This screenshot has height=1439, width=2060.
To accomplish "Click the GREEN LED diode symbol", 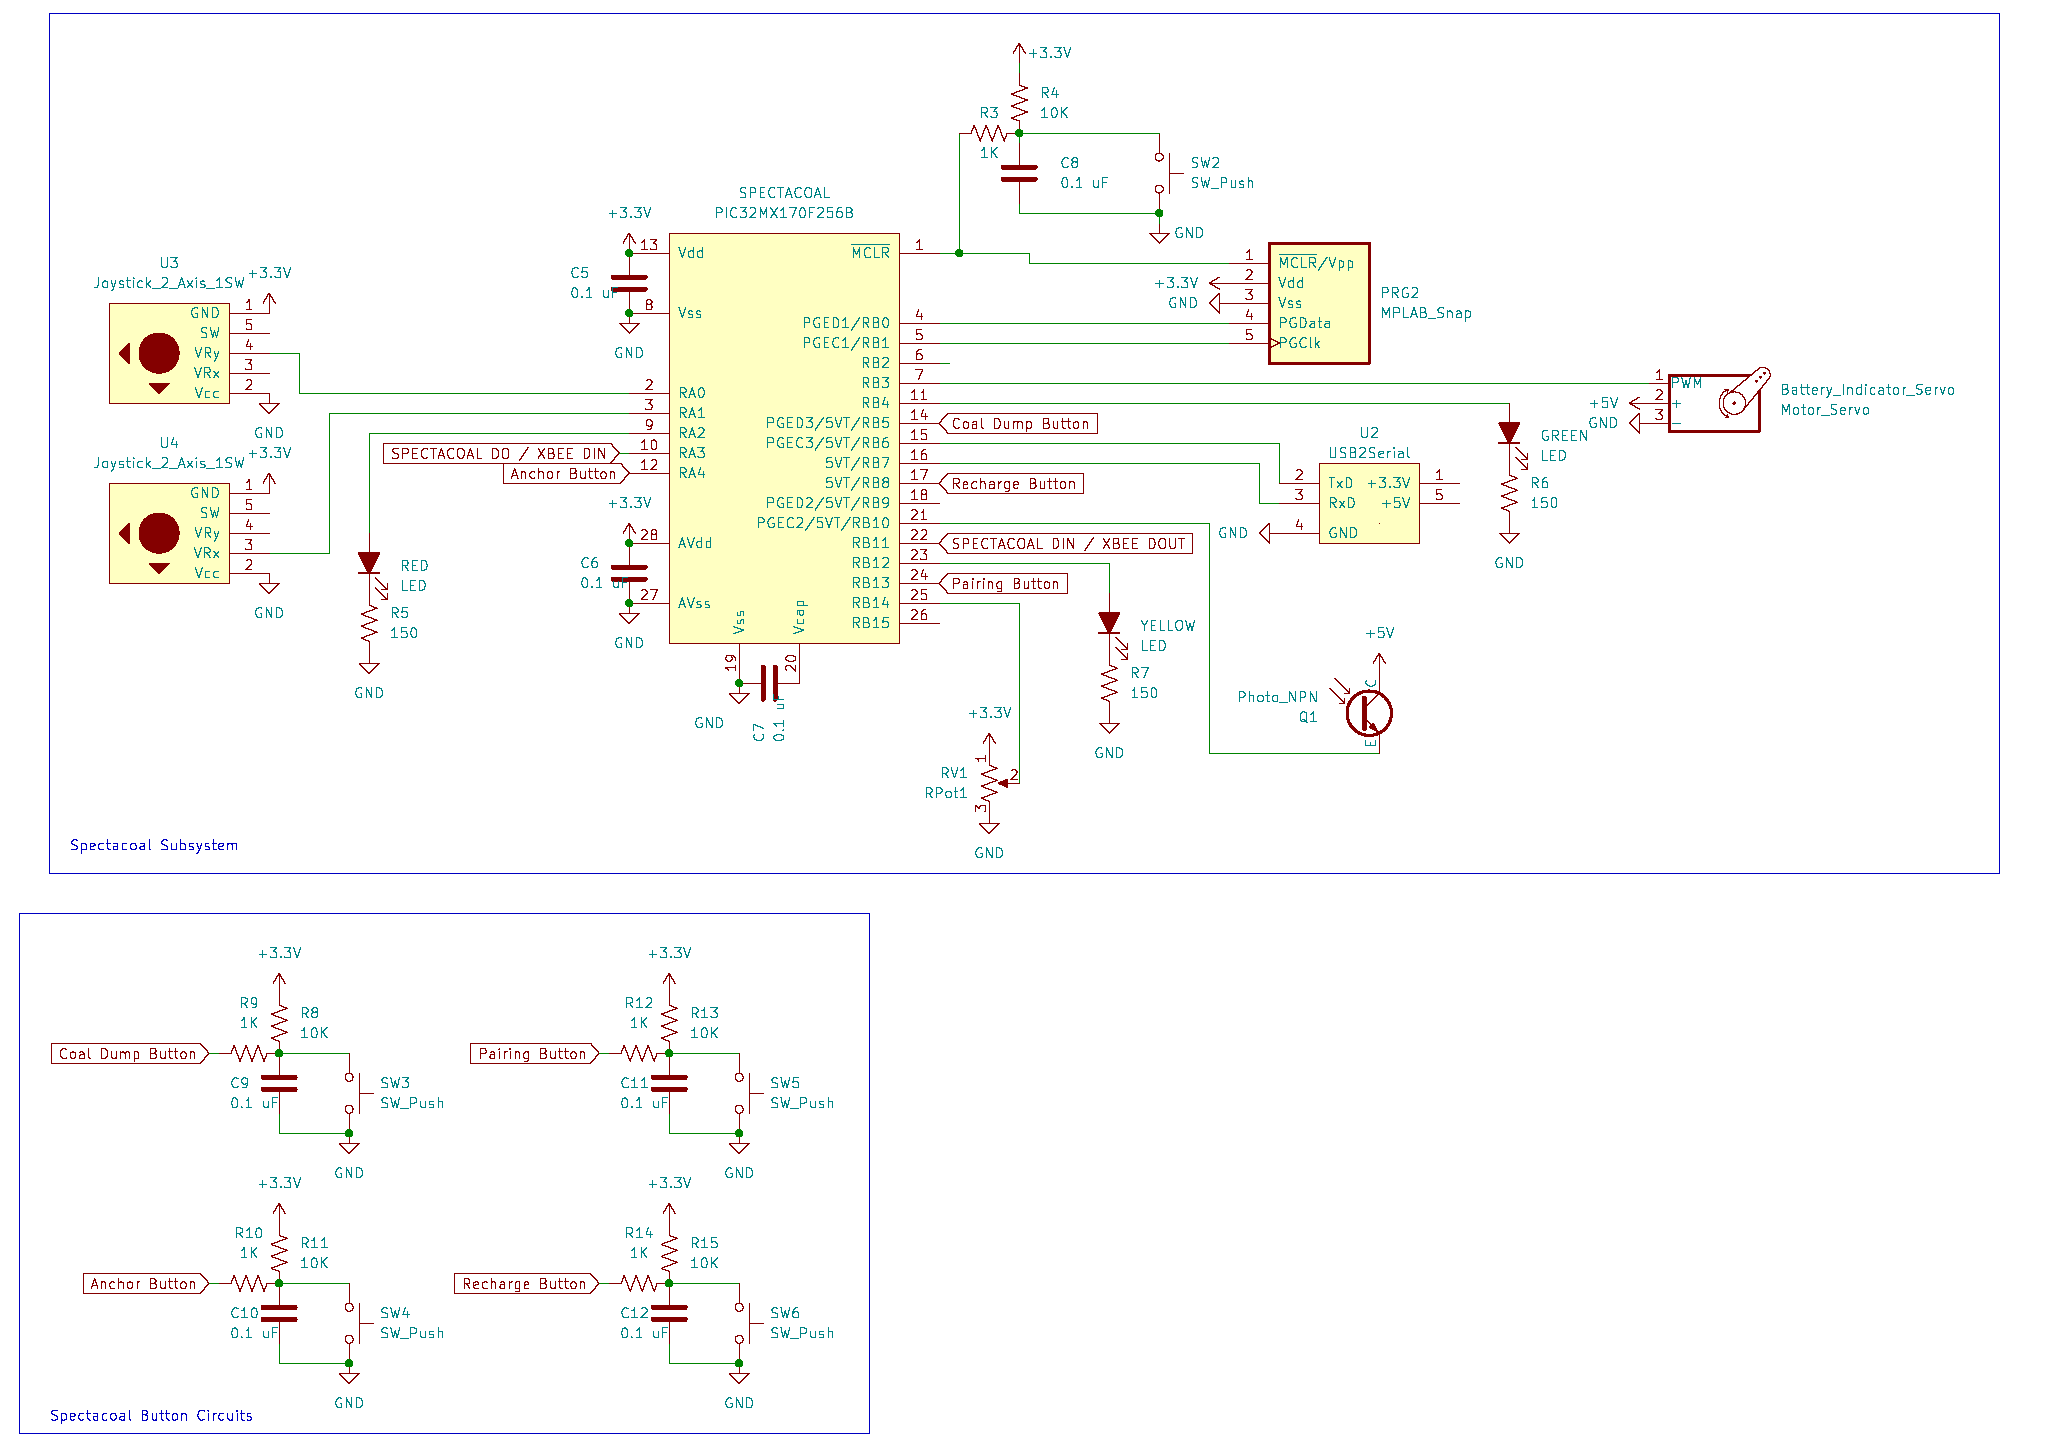I will (1508, 432).
